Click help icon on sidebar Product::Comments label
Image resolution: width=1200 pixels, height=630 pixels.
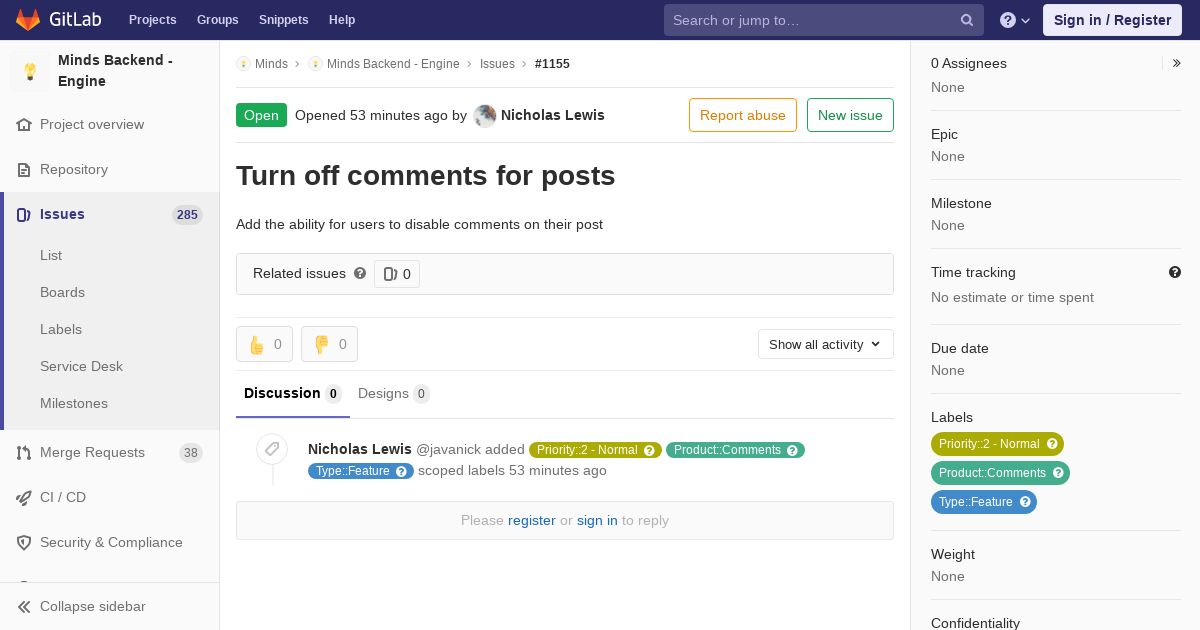(1058, 473)
